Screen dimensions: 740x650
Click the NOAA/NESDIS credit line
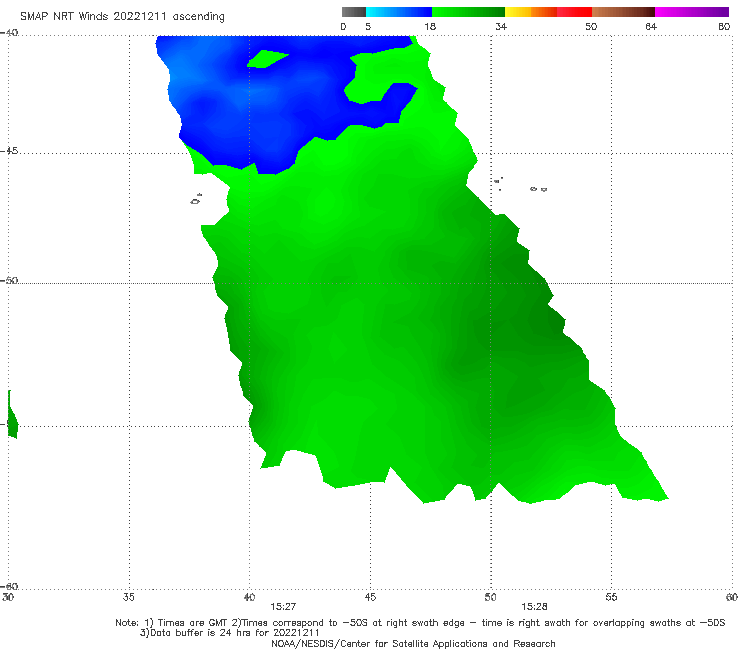click(x=413, y=644)
